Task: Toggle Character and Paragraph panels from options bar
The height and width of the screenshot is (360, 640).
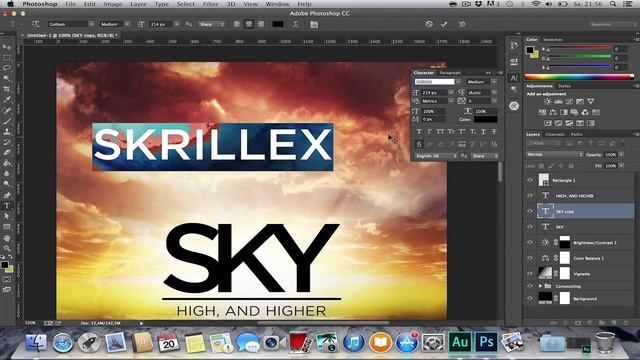Action: click(x=314, y=24)
